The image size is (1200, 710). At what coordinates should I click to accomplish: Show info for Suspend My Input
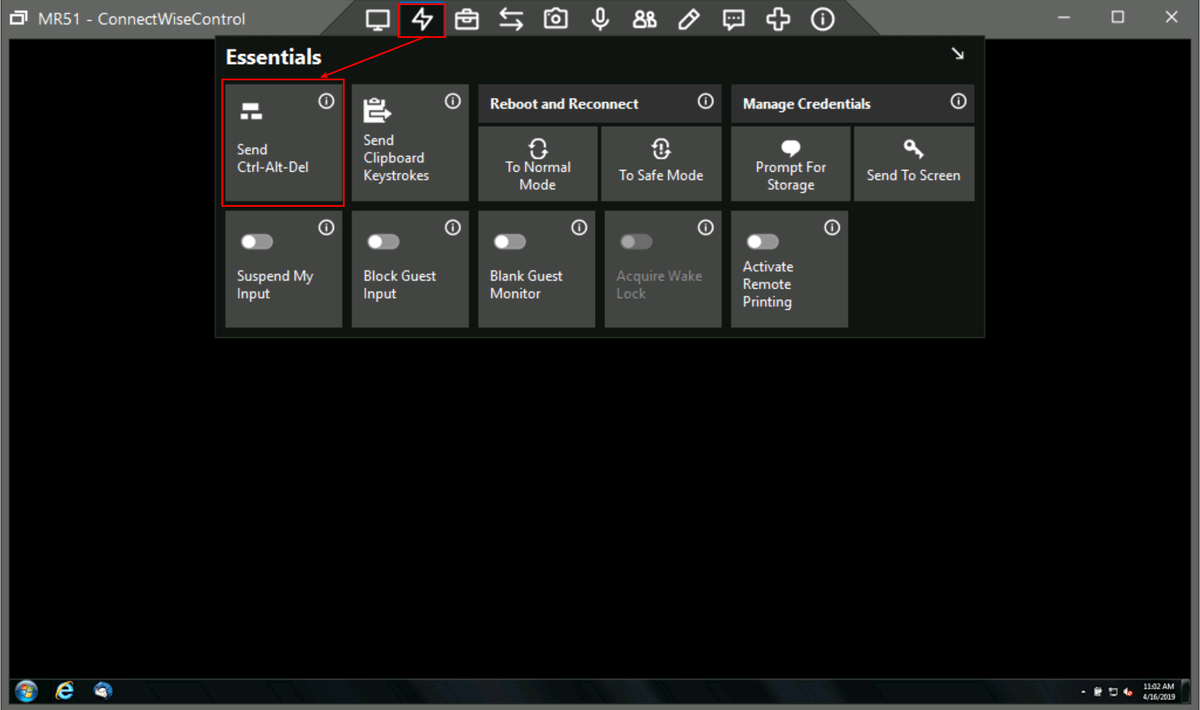(x=326, y=228)
